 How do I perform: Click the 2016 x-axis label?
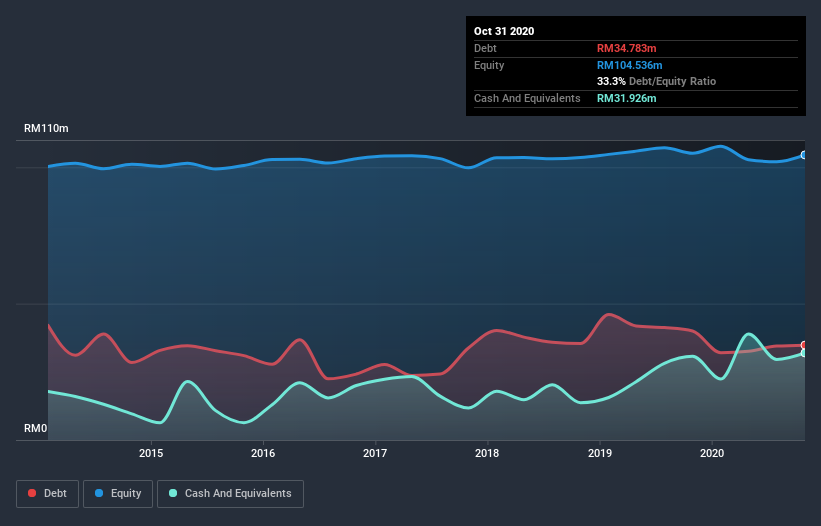(263, 453)
